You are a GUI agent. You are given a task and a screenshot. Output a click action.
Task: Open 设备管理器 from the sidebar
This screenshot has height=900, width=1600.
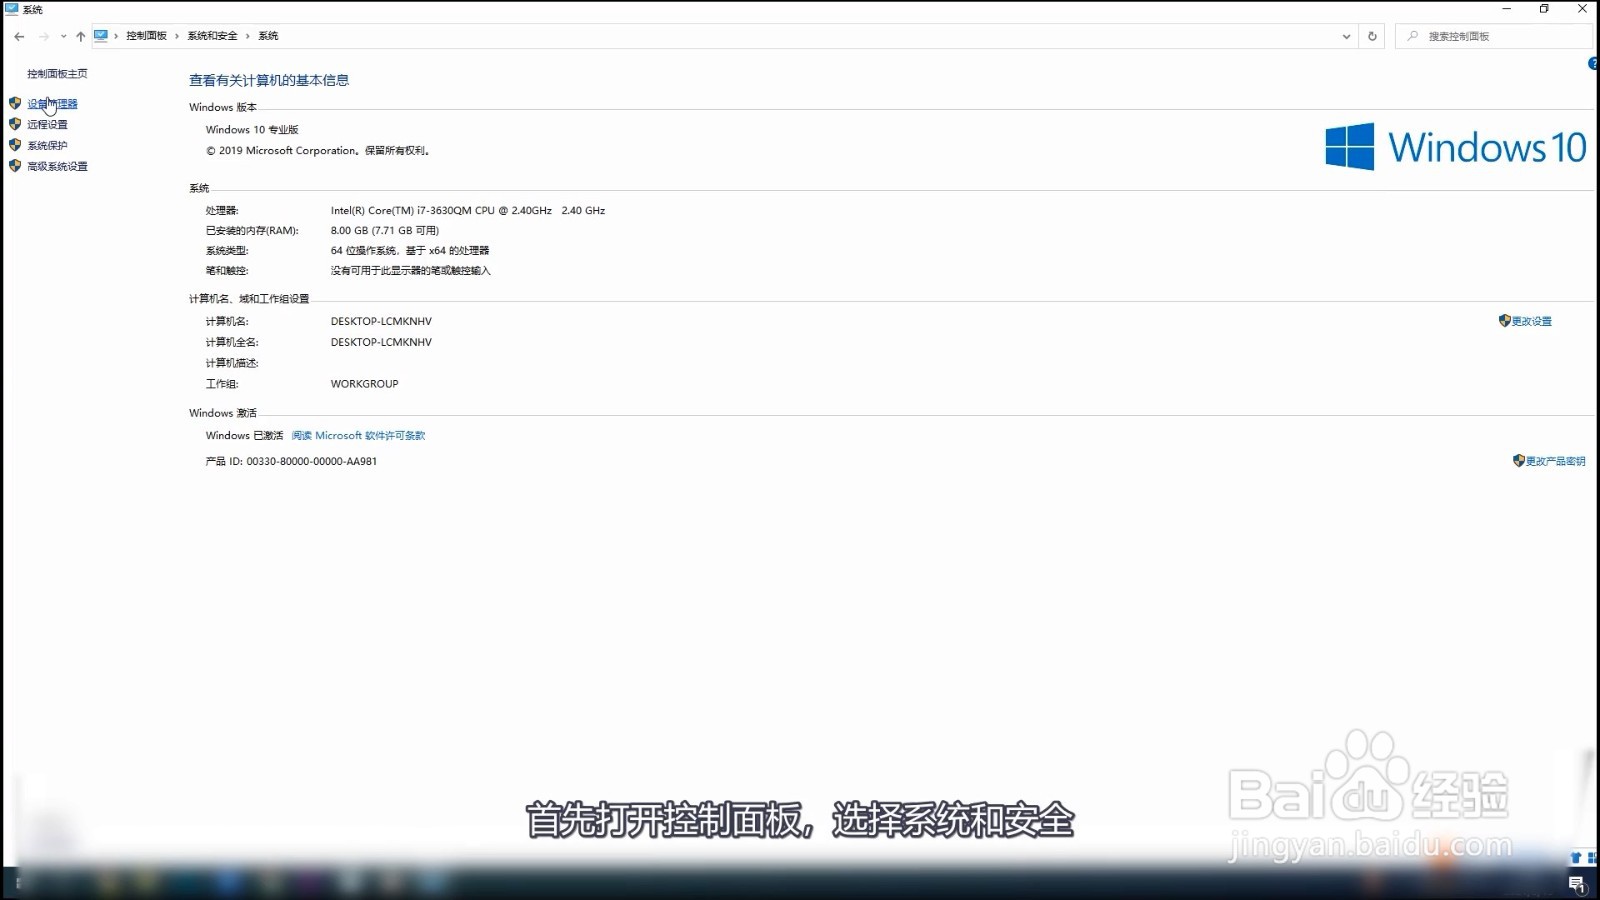52,104
